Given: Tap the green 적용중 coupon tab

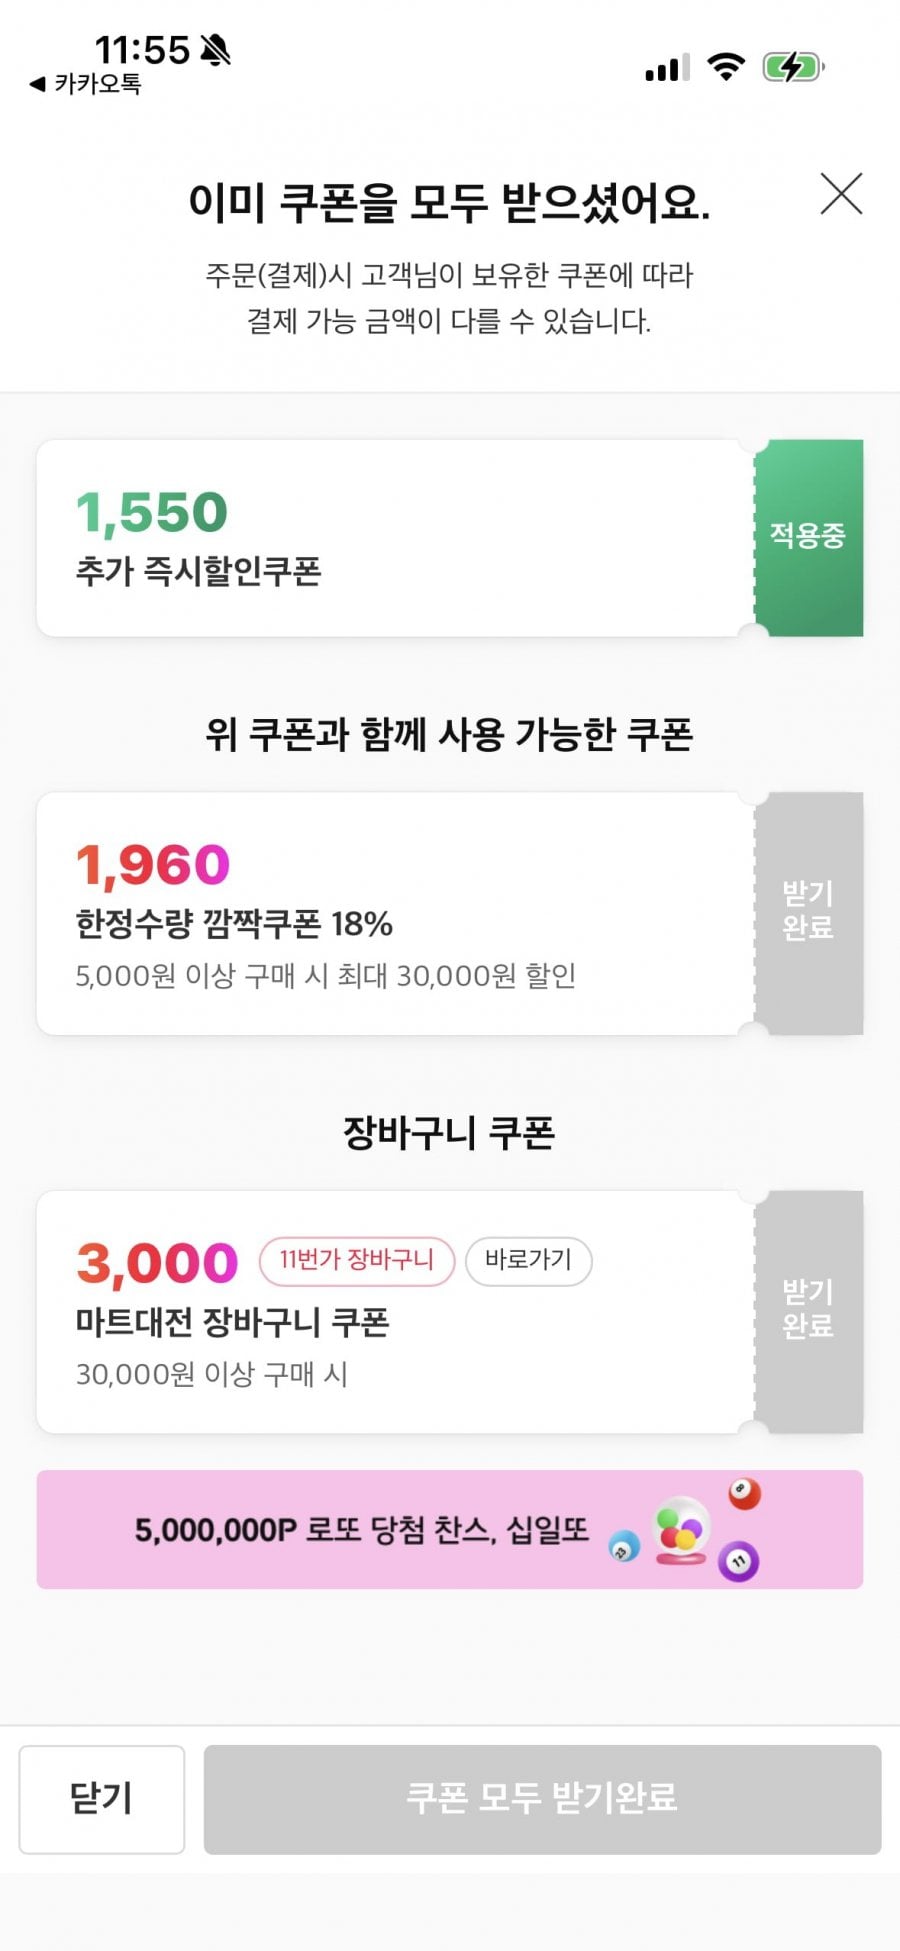Looking at the screenshot, I should (808, 537).
